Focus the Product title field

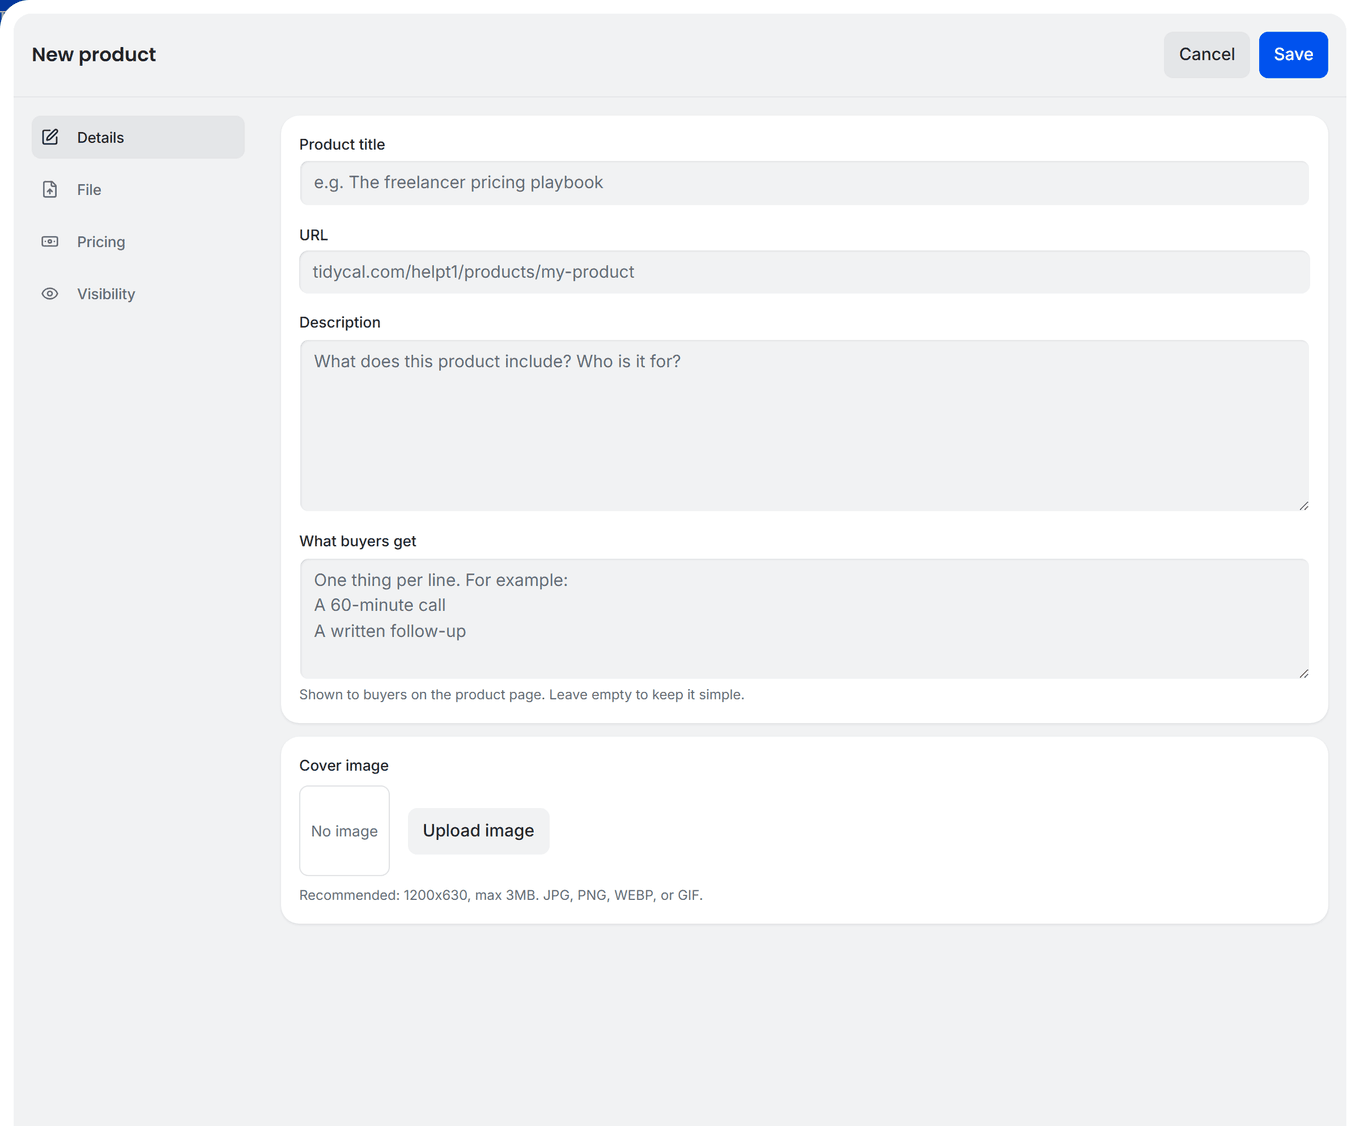coord(804,182)
